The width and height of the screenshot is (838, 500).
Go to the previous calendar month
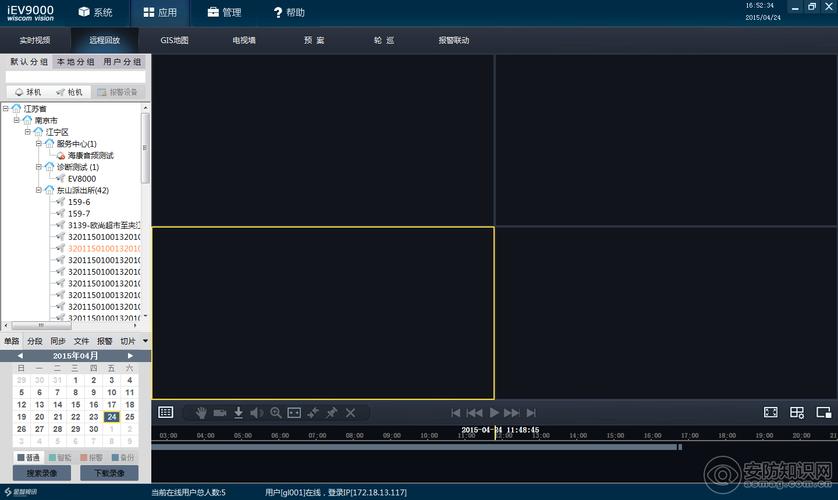[x=20, y=356]
